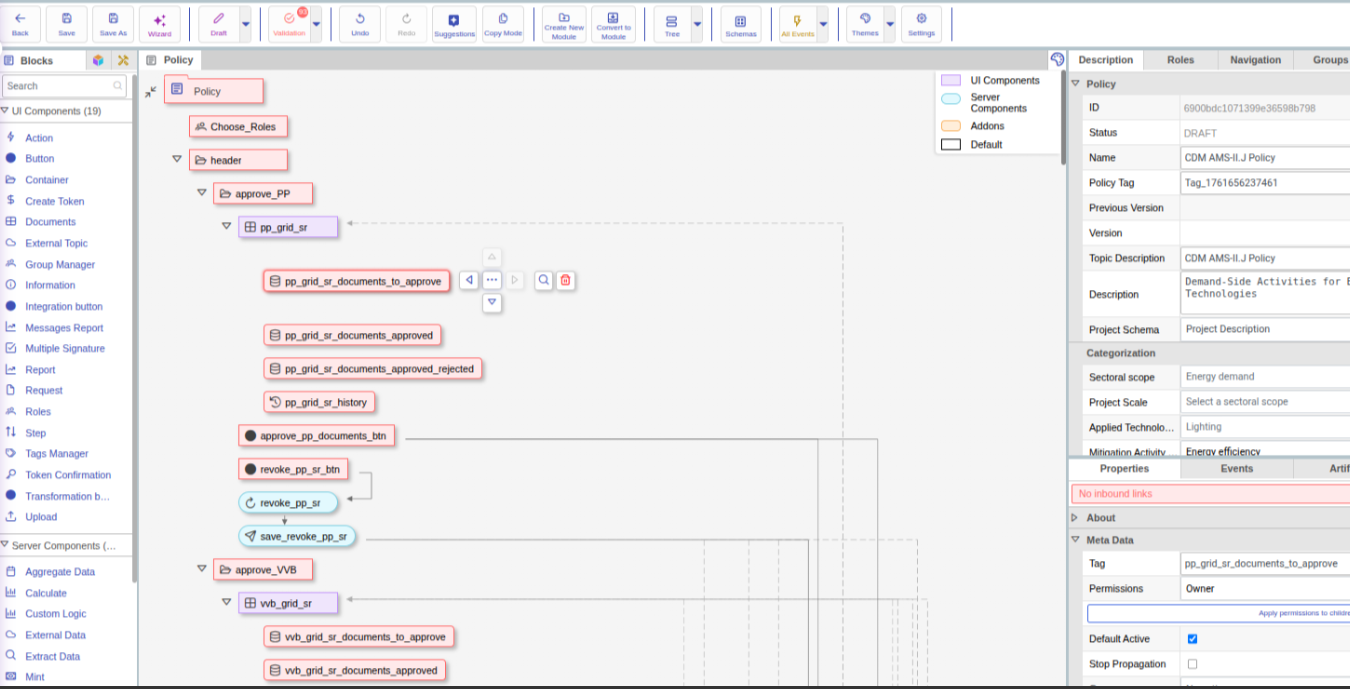Switch to the Roles tab
The height and width of the screenshot is (689, 1350).
(1180, 60)
